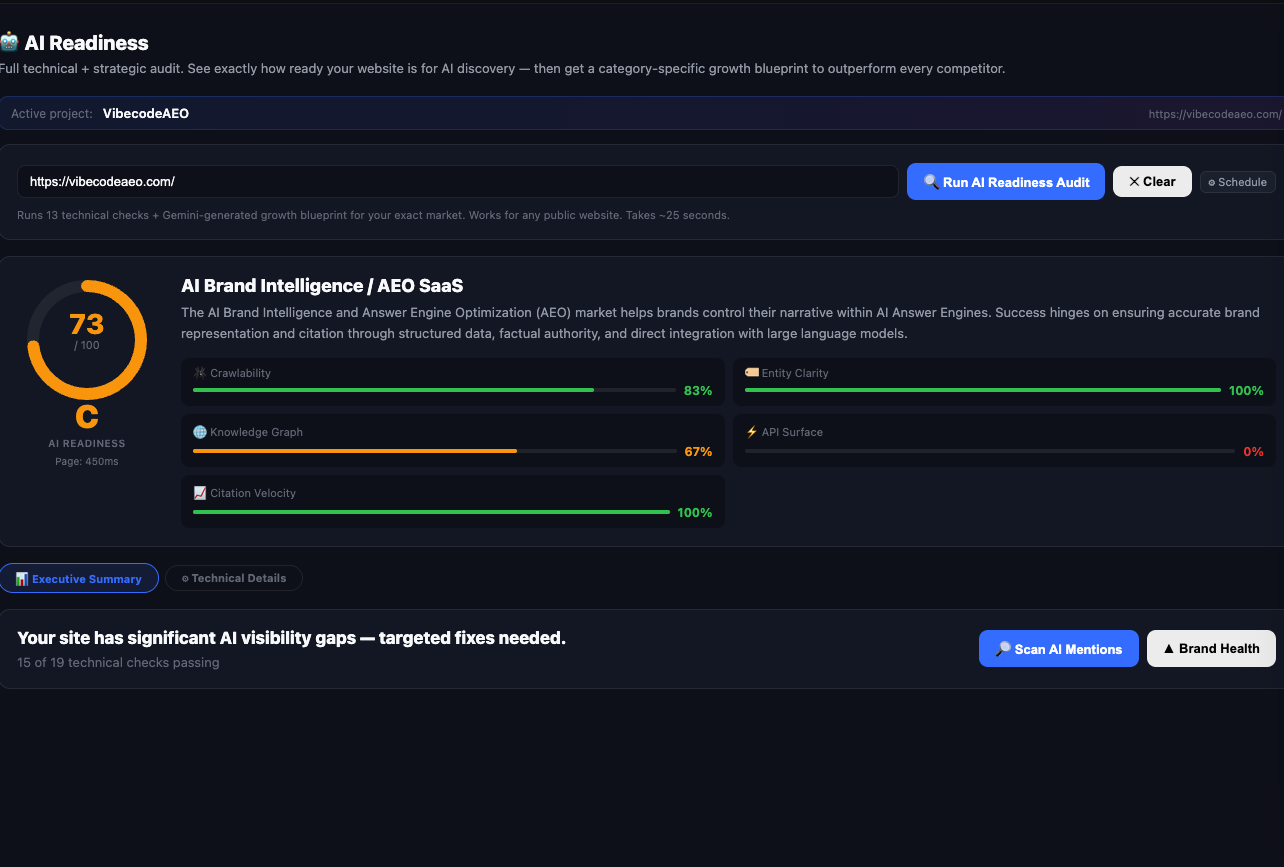Start Scan AI Mentions

[1058, 649]
